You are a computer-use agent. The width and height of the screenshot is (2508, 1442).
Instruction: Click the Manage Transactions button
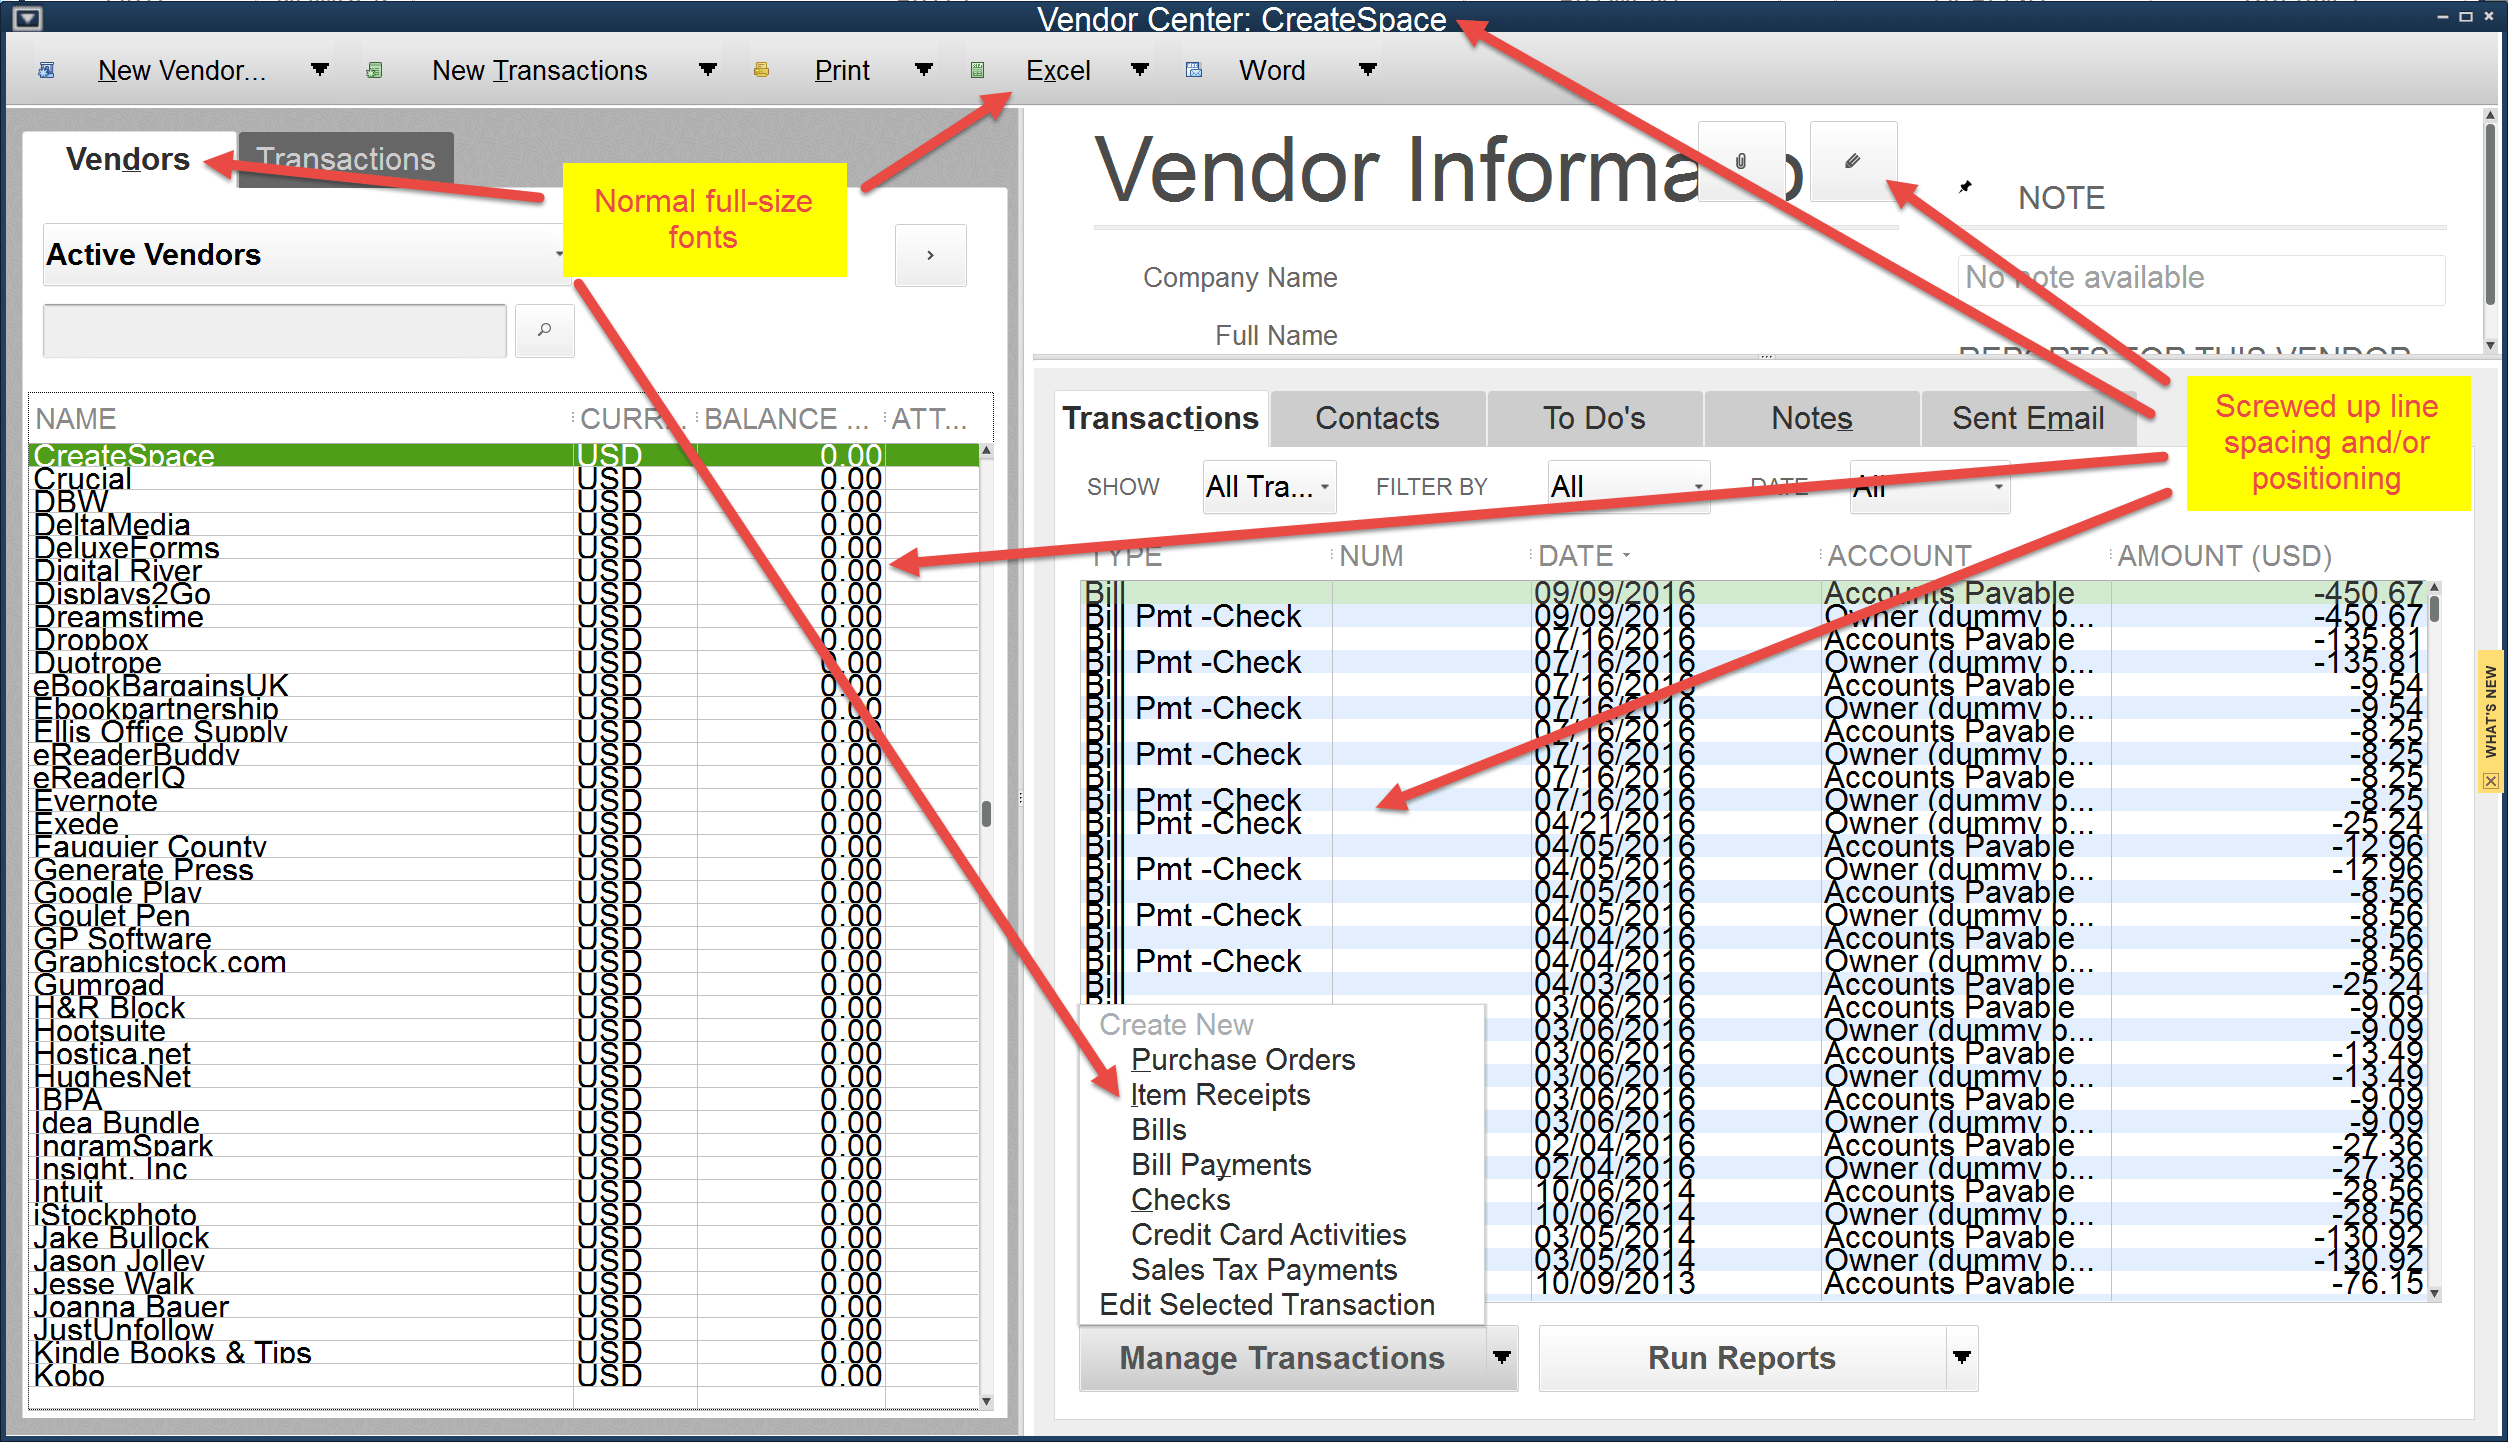click(x=1282, y=1358)
